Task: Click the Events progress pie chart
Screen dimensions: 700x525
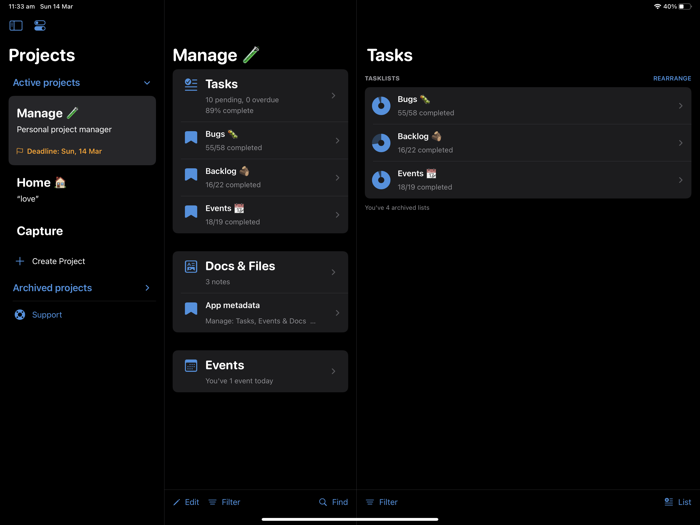Action: click(381, 180)
